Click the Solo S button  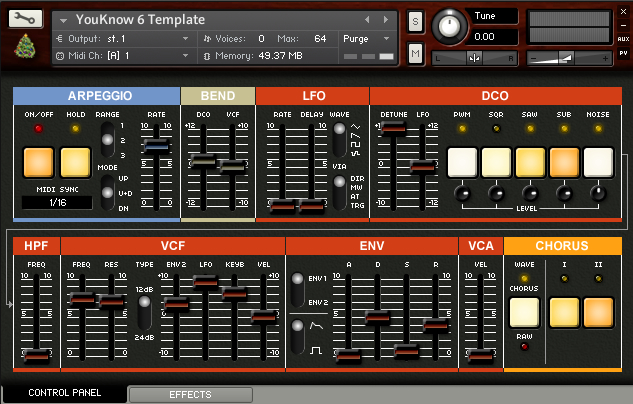point(415,22)
